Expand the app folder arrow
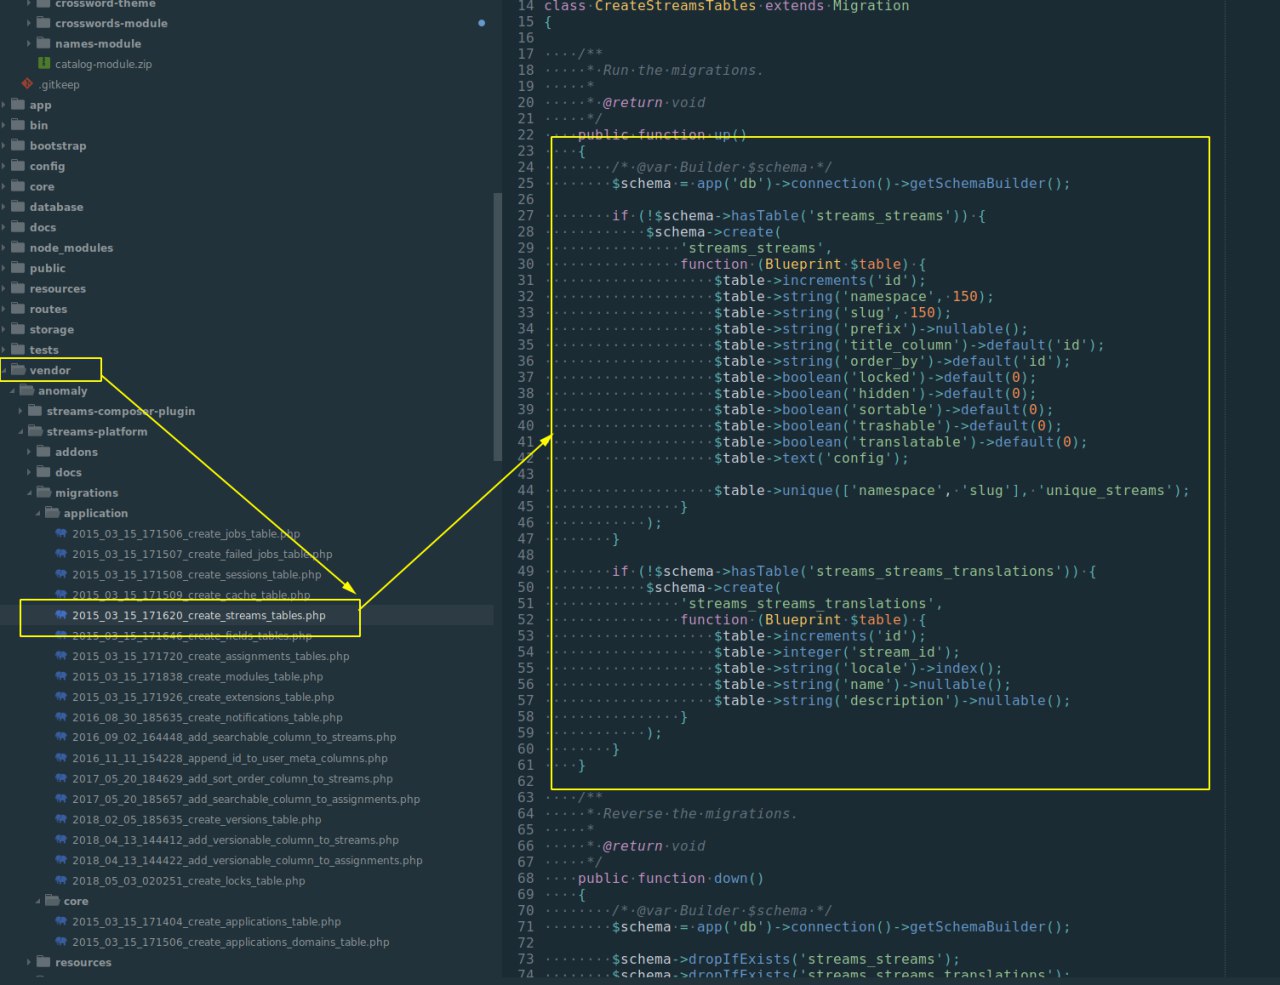The width and height of the screenshot is (1280, 985). point(4,105)
